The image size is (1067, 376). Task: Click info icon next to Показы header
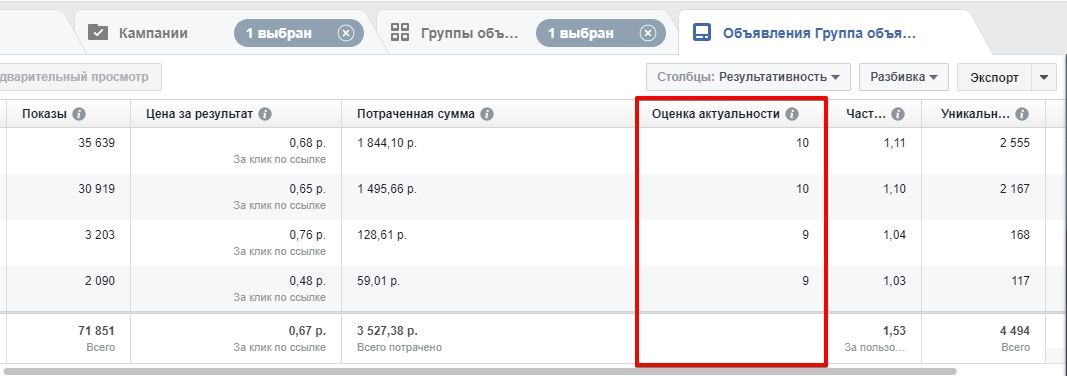point(79,114)
